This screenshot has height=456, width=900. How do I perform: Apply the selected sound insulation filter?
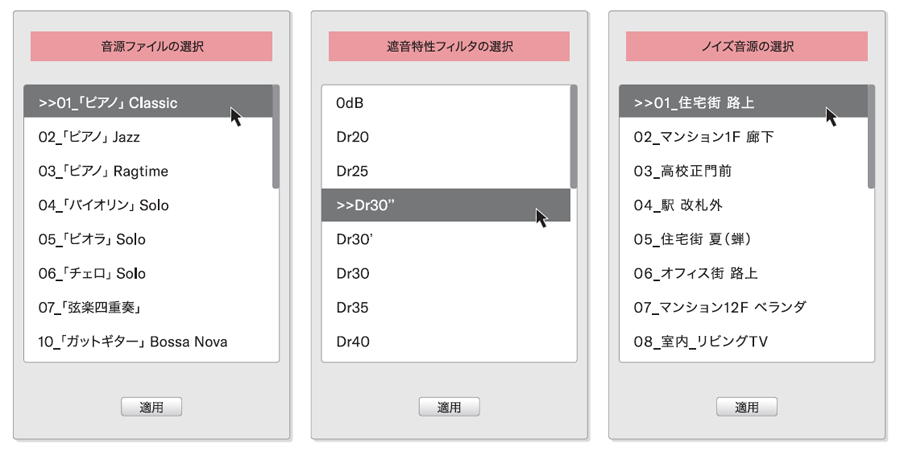(449, 406)
